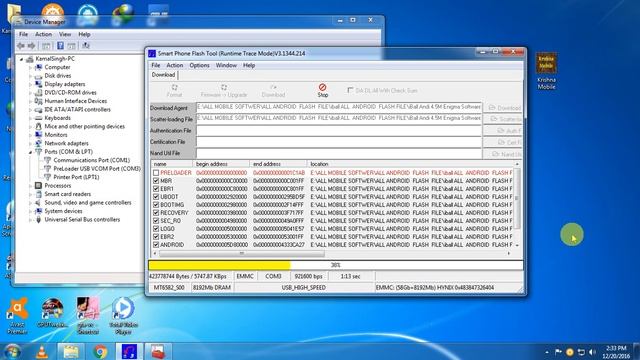The height and width of the screenshot is (360, 640).
Task: Click Auth File browse button
Action: (x=503, y=130)
